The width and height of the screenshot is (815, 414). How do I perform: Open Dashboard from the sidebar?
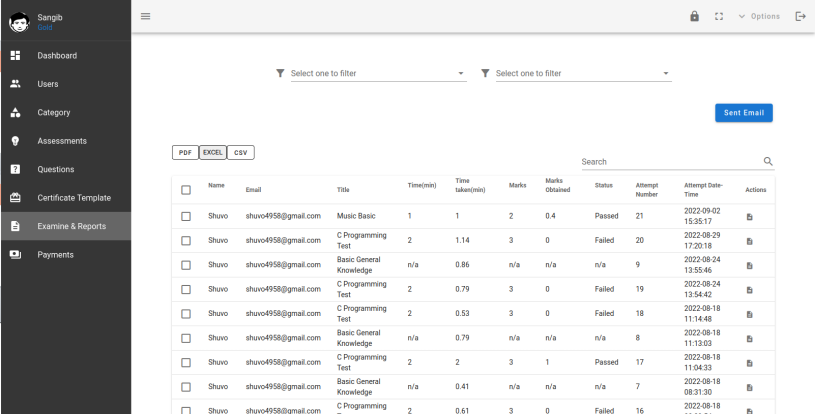pyautogui.click(x=57, y=55)
